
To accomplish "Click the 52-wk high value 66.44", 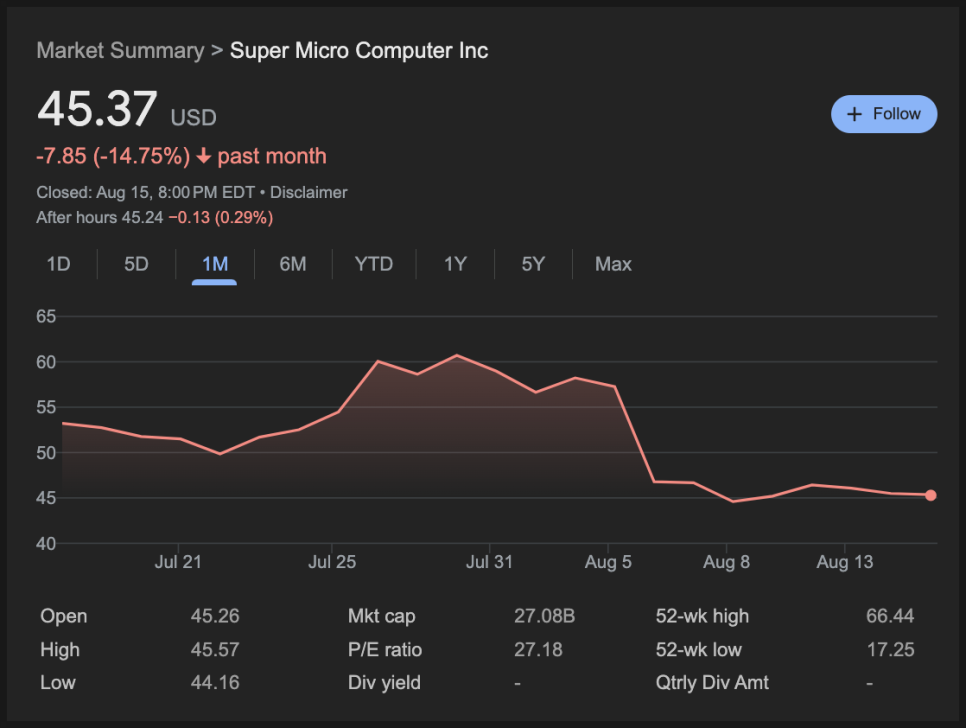I will [x=890, y=616].
